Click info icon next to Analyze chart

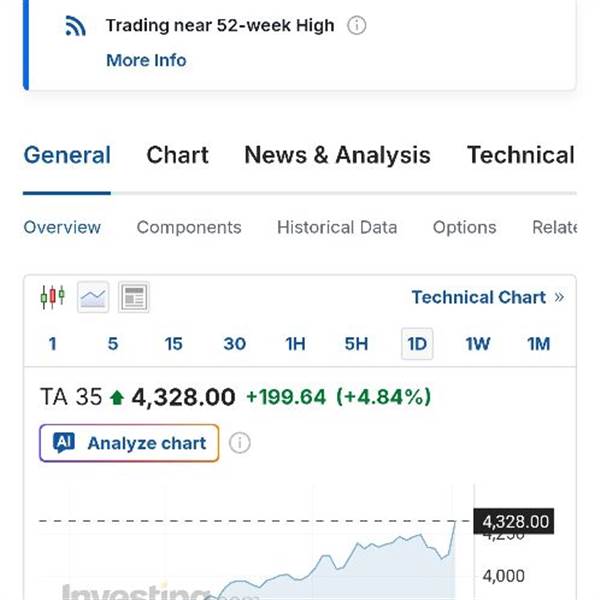click(240, 443)
